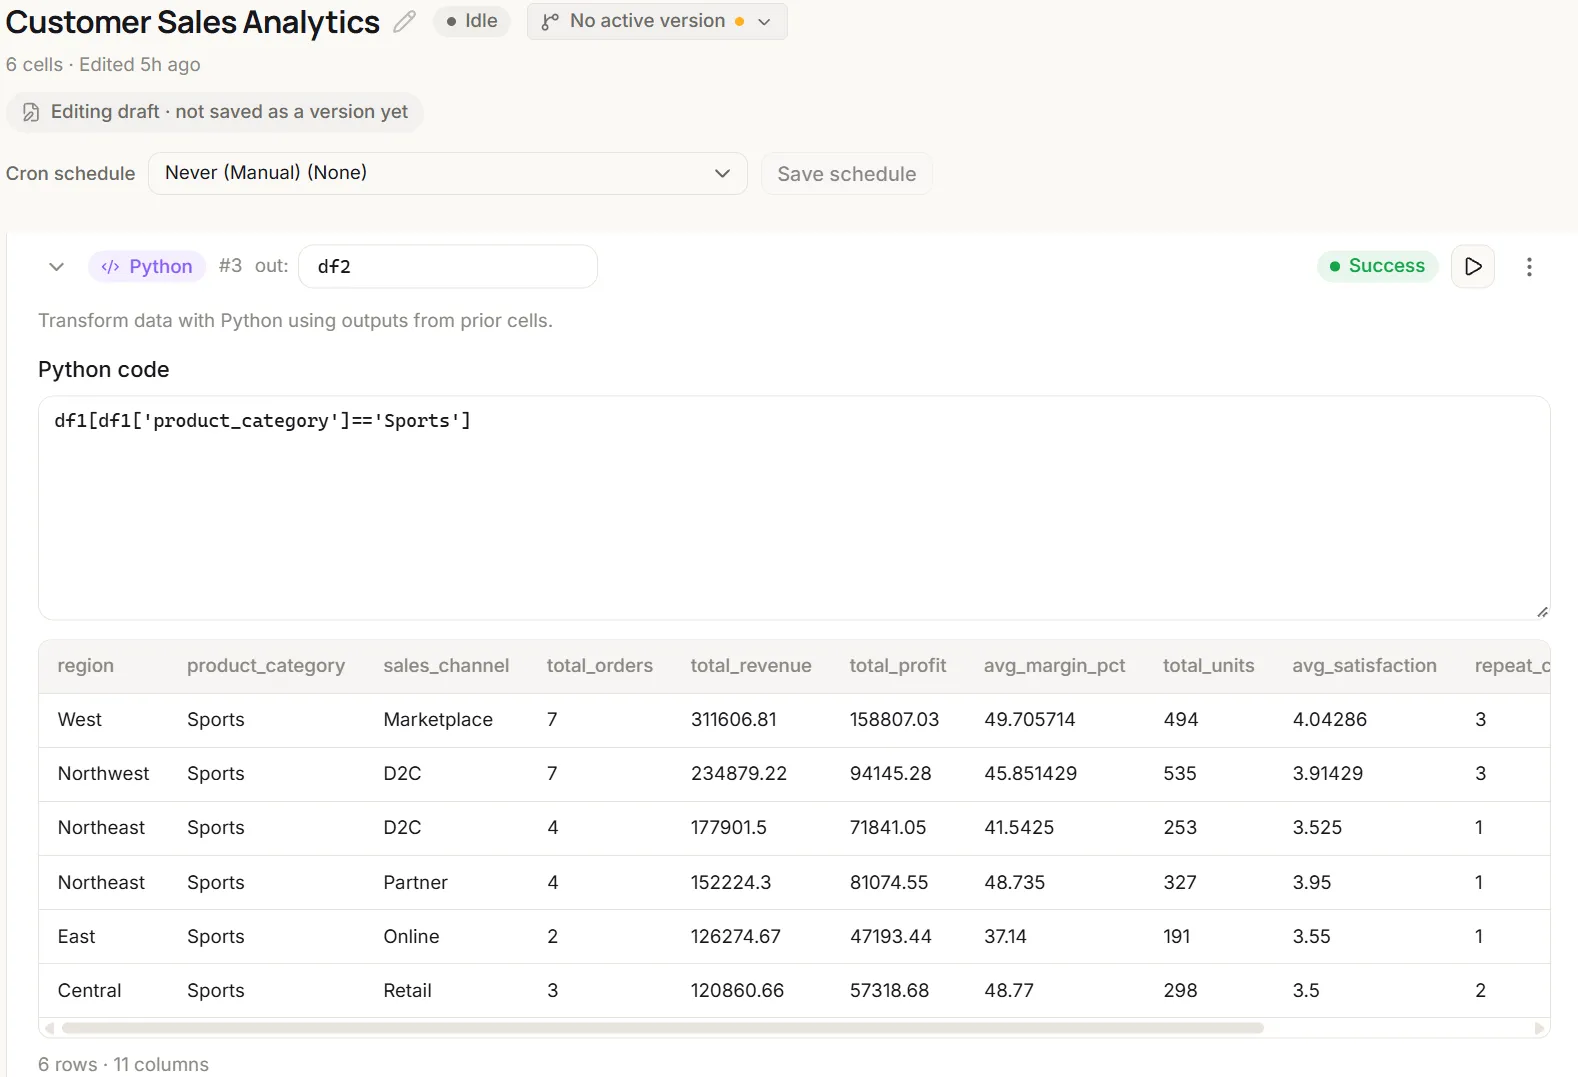Click the margin value 41.5425
1578x1077 pixels.
(x=1019, y=828)
